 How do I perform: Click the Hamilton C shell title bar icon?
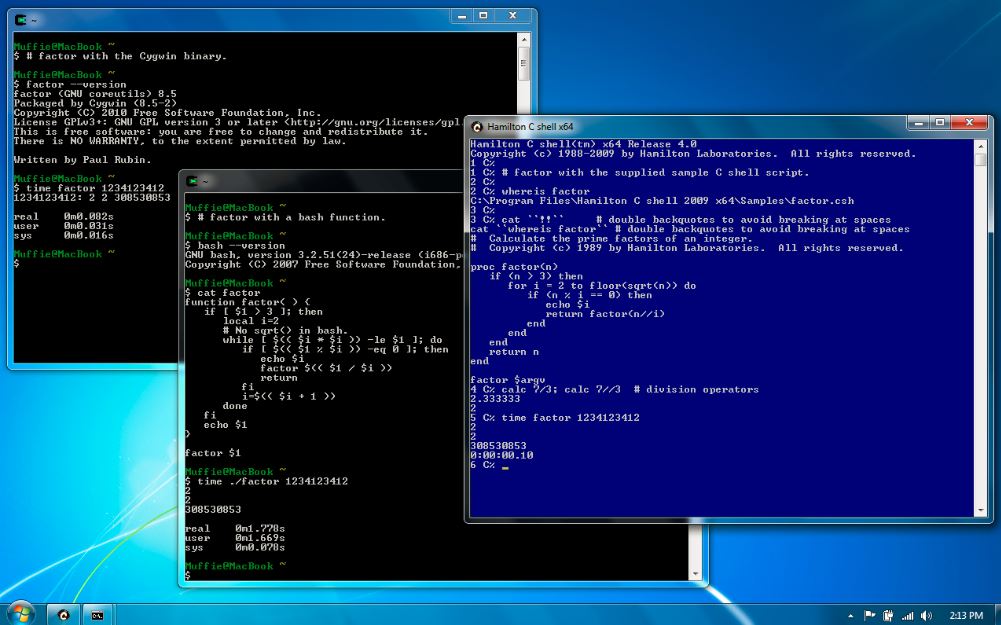tap(477, 126)
